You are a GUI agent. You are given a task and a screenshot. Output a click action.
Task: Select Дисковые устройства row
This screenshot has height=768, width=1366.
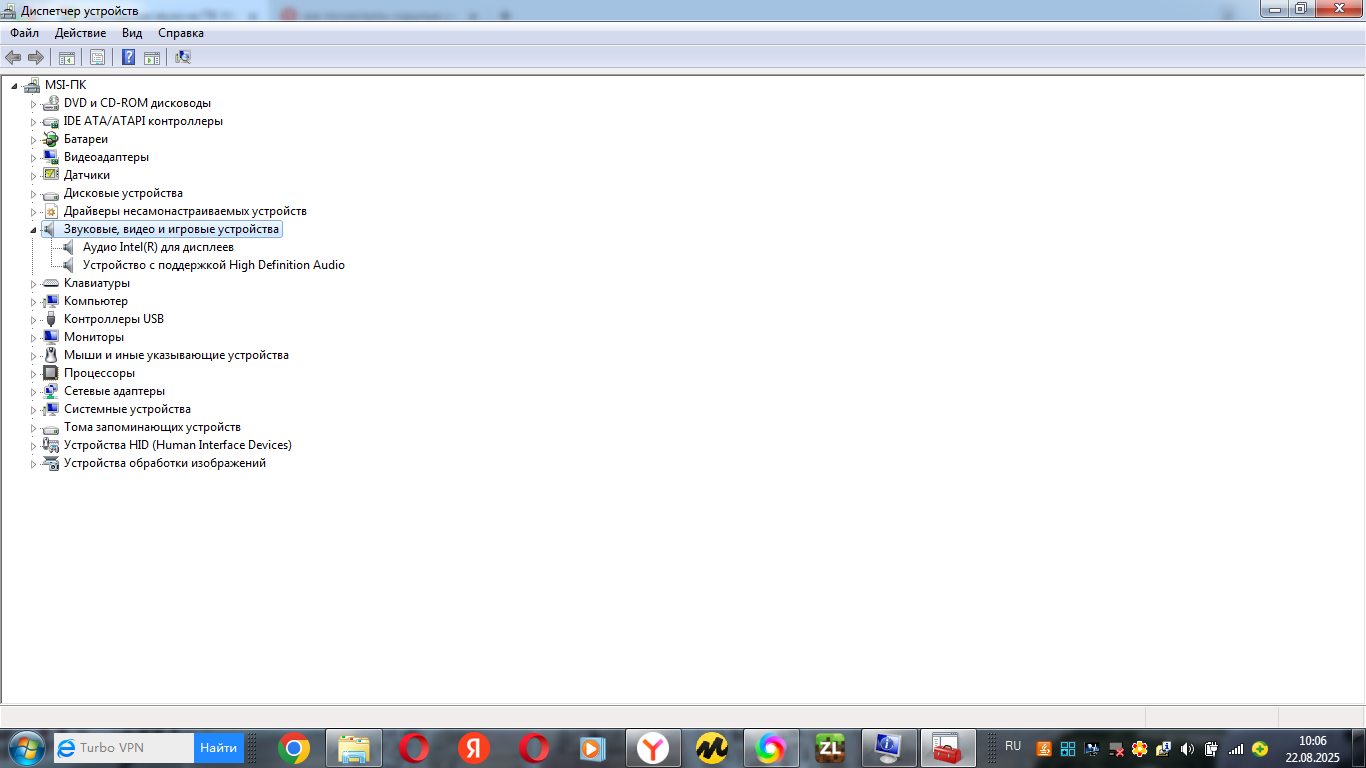123,193
